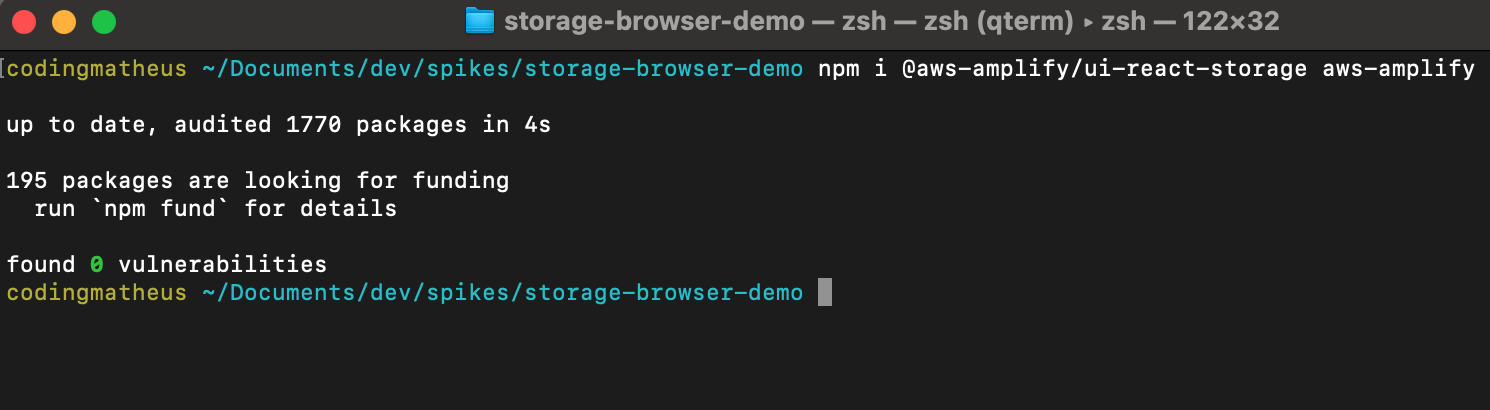Click the green 0 vulnerabilities count
Screen dimensions: 1490x410
coord(97,265)
